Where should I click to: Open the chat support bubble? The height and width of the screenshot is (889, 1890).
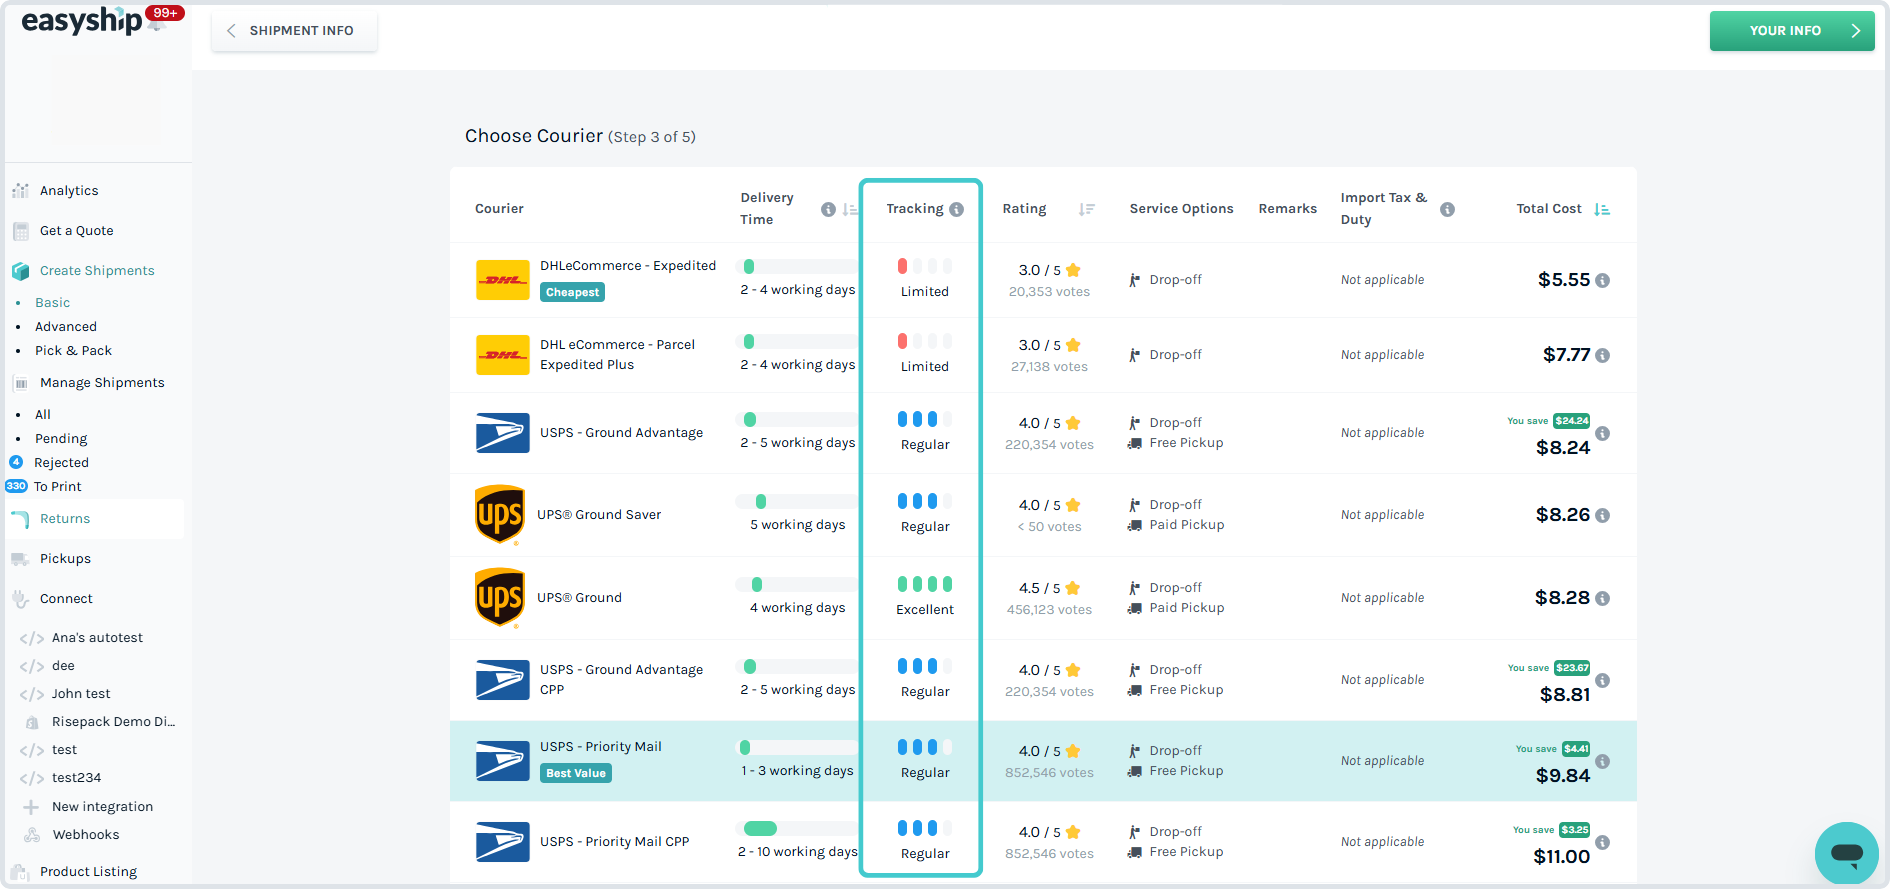click(x=1847, y=854)
